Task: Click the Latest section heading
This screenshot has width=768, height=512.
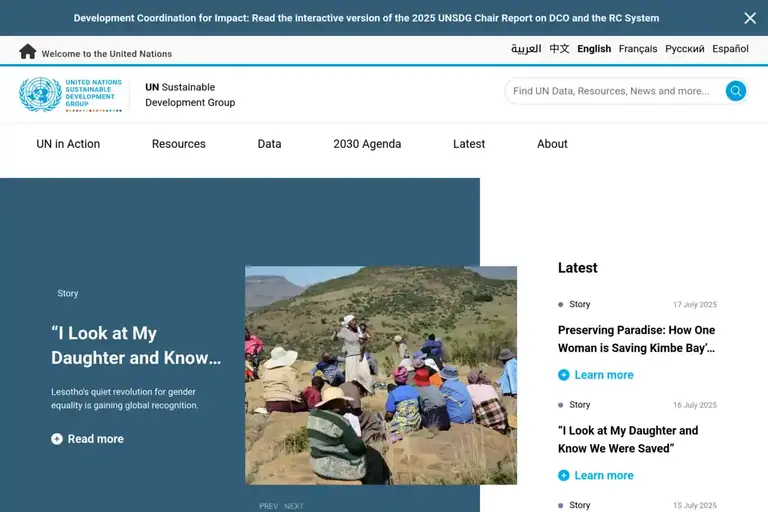Action: pos(577,268)
